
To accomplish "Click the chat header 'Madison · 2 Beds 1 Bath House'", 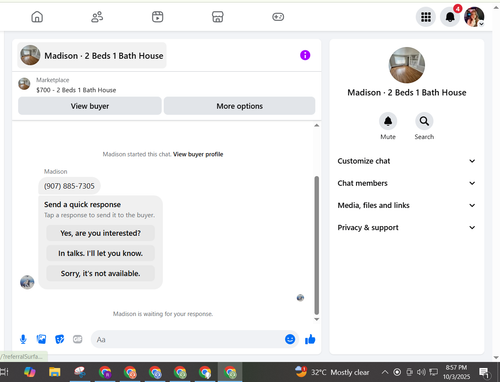I will pos(92,55).
